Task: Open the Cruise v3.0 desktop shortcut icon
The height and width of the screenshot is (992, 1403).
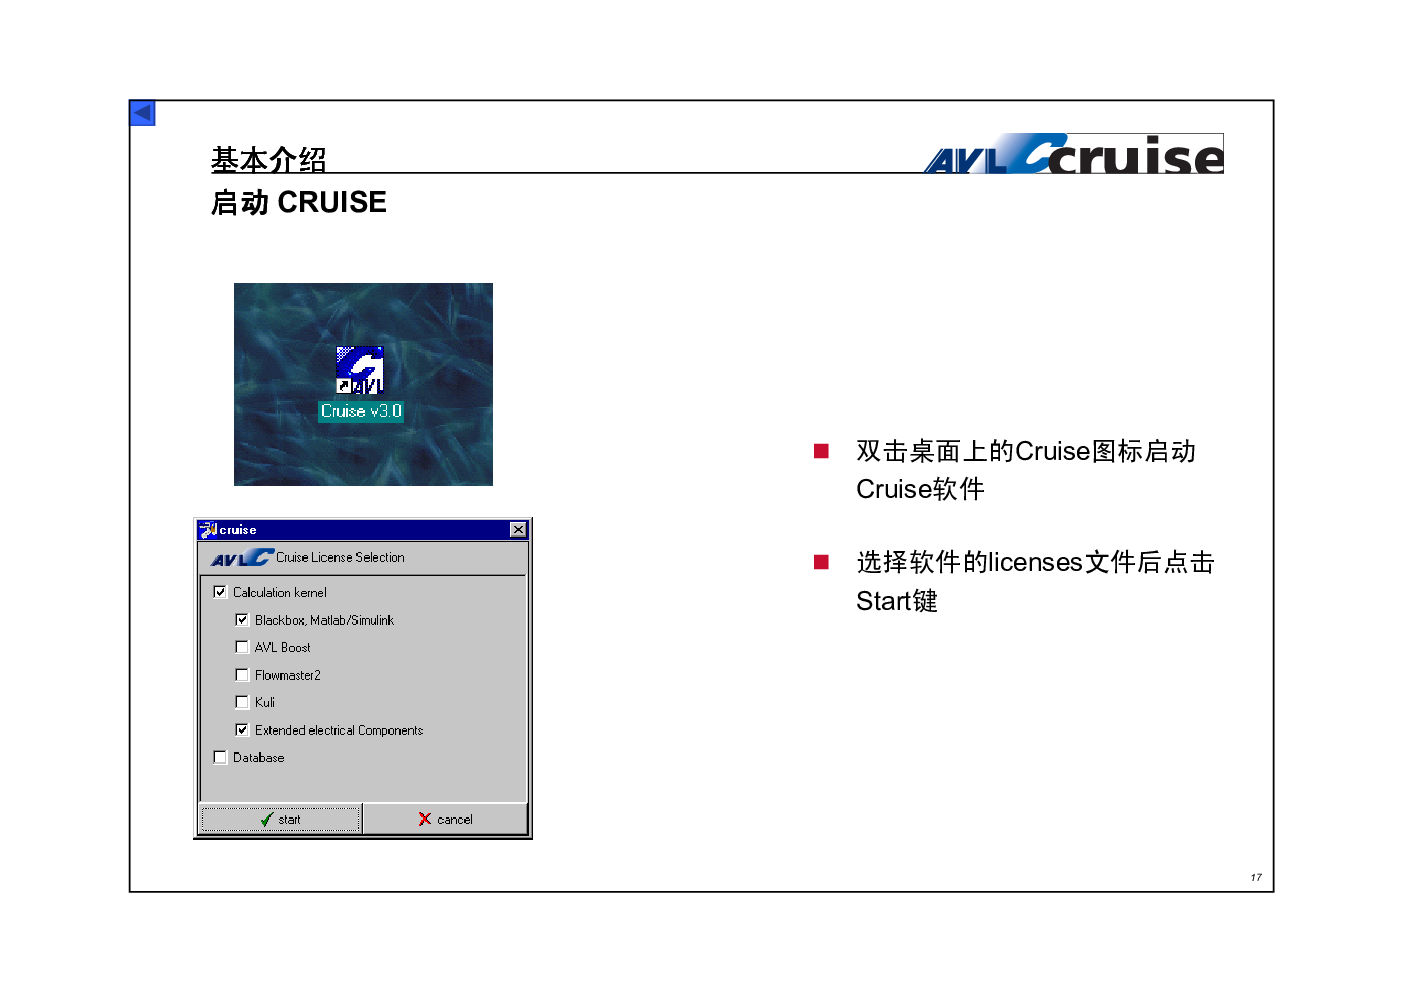Action: coord(360,370)
